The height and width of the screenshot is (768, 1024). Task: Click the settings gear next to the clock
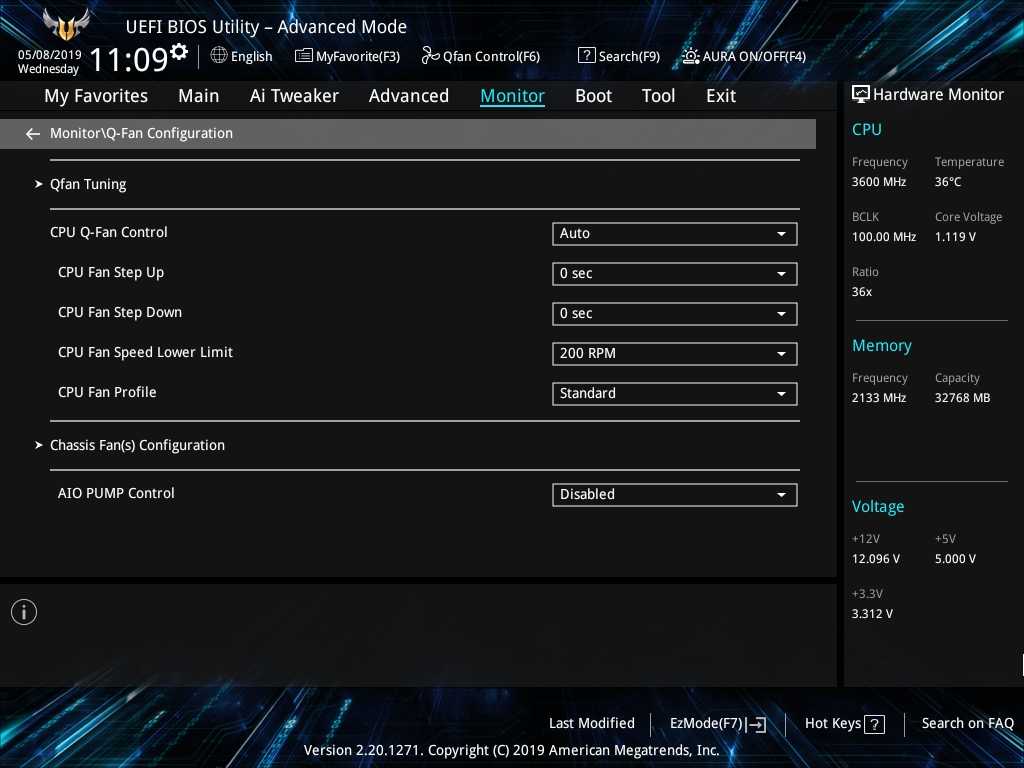point(179,51)
